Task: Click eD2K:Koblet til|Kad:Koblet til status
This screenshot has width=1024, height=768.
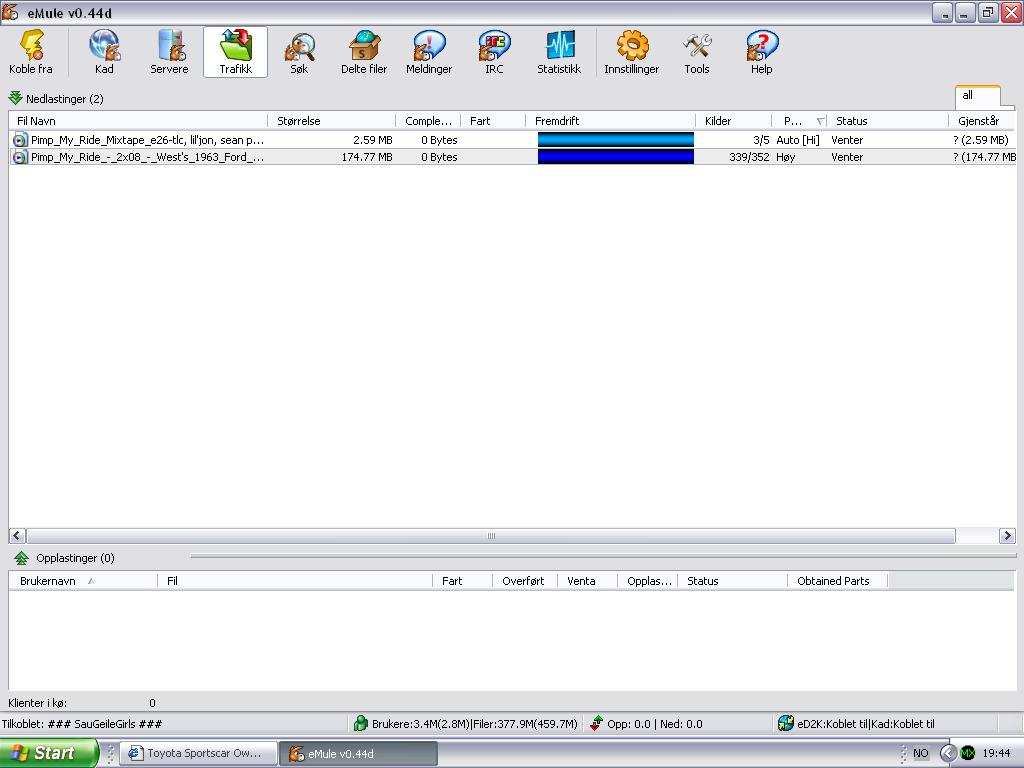Action: click(x=866, y=724)
